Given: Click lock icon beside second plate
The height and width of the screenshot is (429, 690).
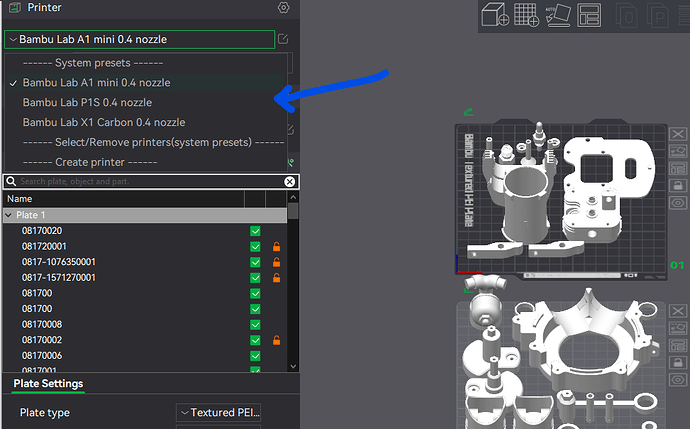Looking at the screenshot, I should click(678, 363).
